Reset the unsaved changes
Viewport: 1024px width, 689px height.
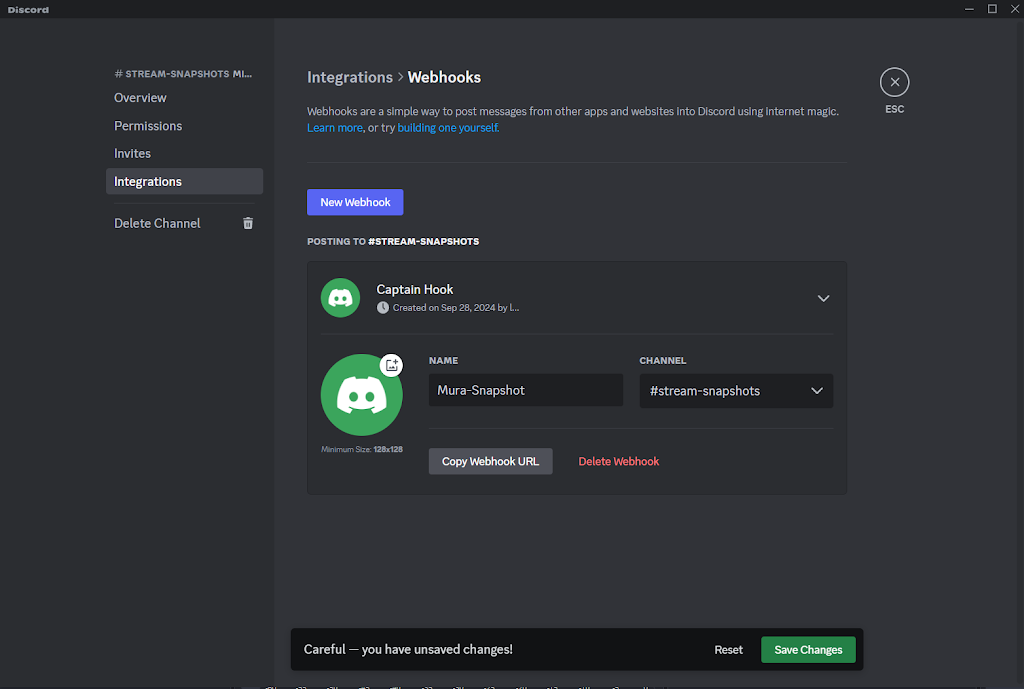(x=728, y=650)
